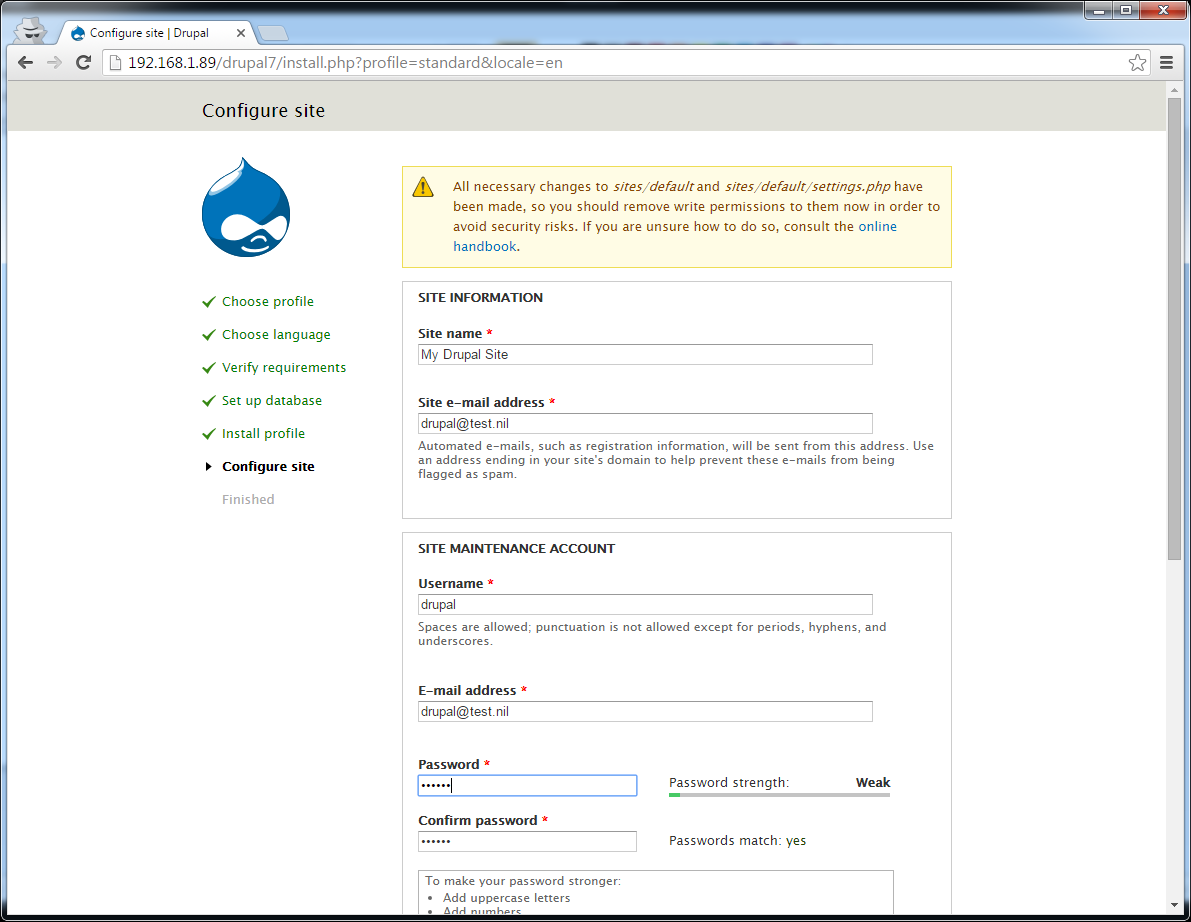Click checkmark beside Set up database
The height and width of the screenshot is (922, 1191).
pos(209,401)
